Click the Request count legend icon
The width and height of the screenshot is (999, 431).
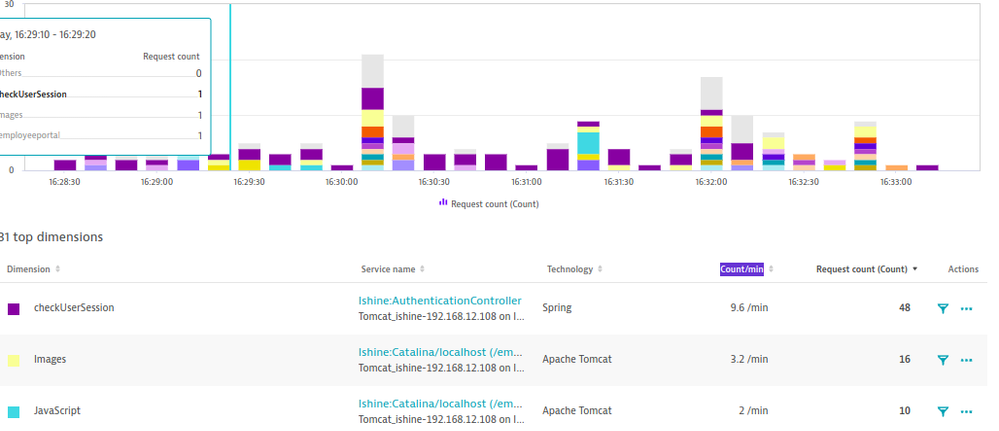pyautogui.click(x=443, y=203)
